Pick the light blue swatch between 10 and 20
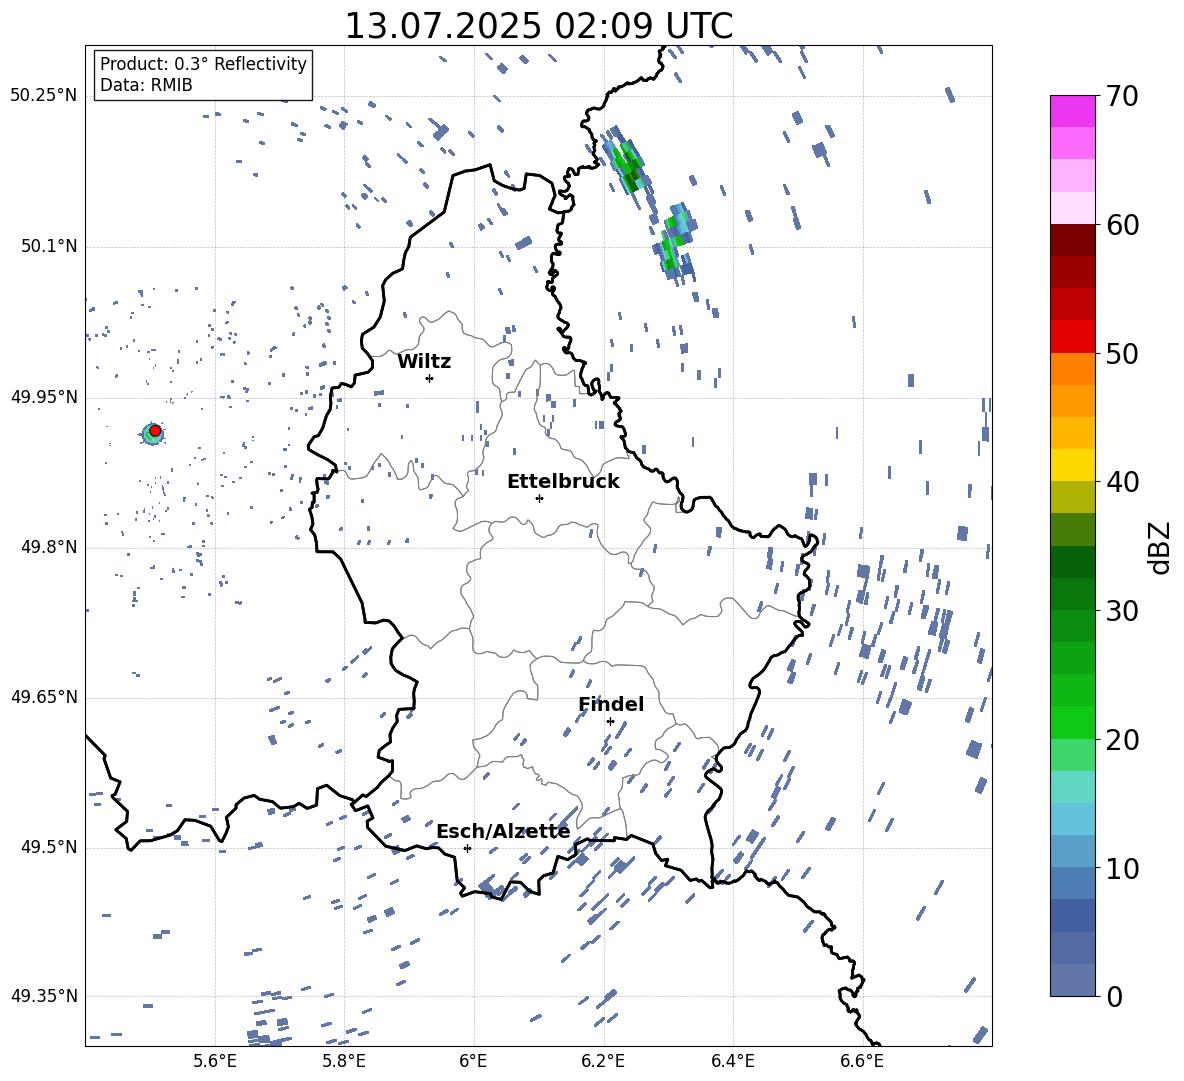Image resolution: width=1184 pixels, height=1081 pixels. point(1072,819)
